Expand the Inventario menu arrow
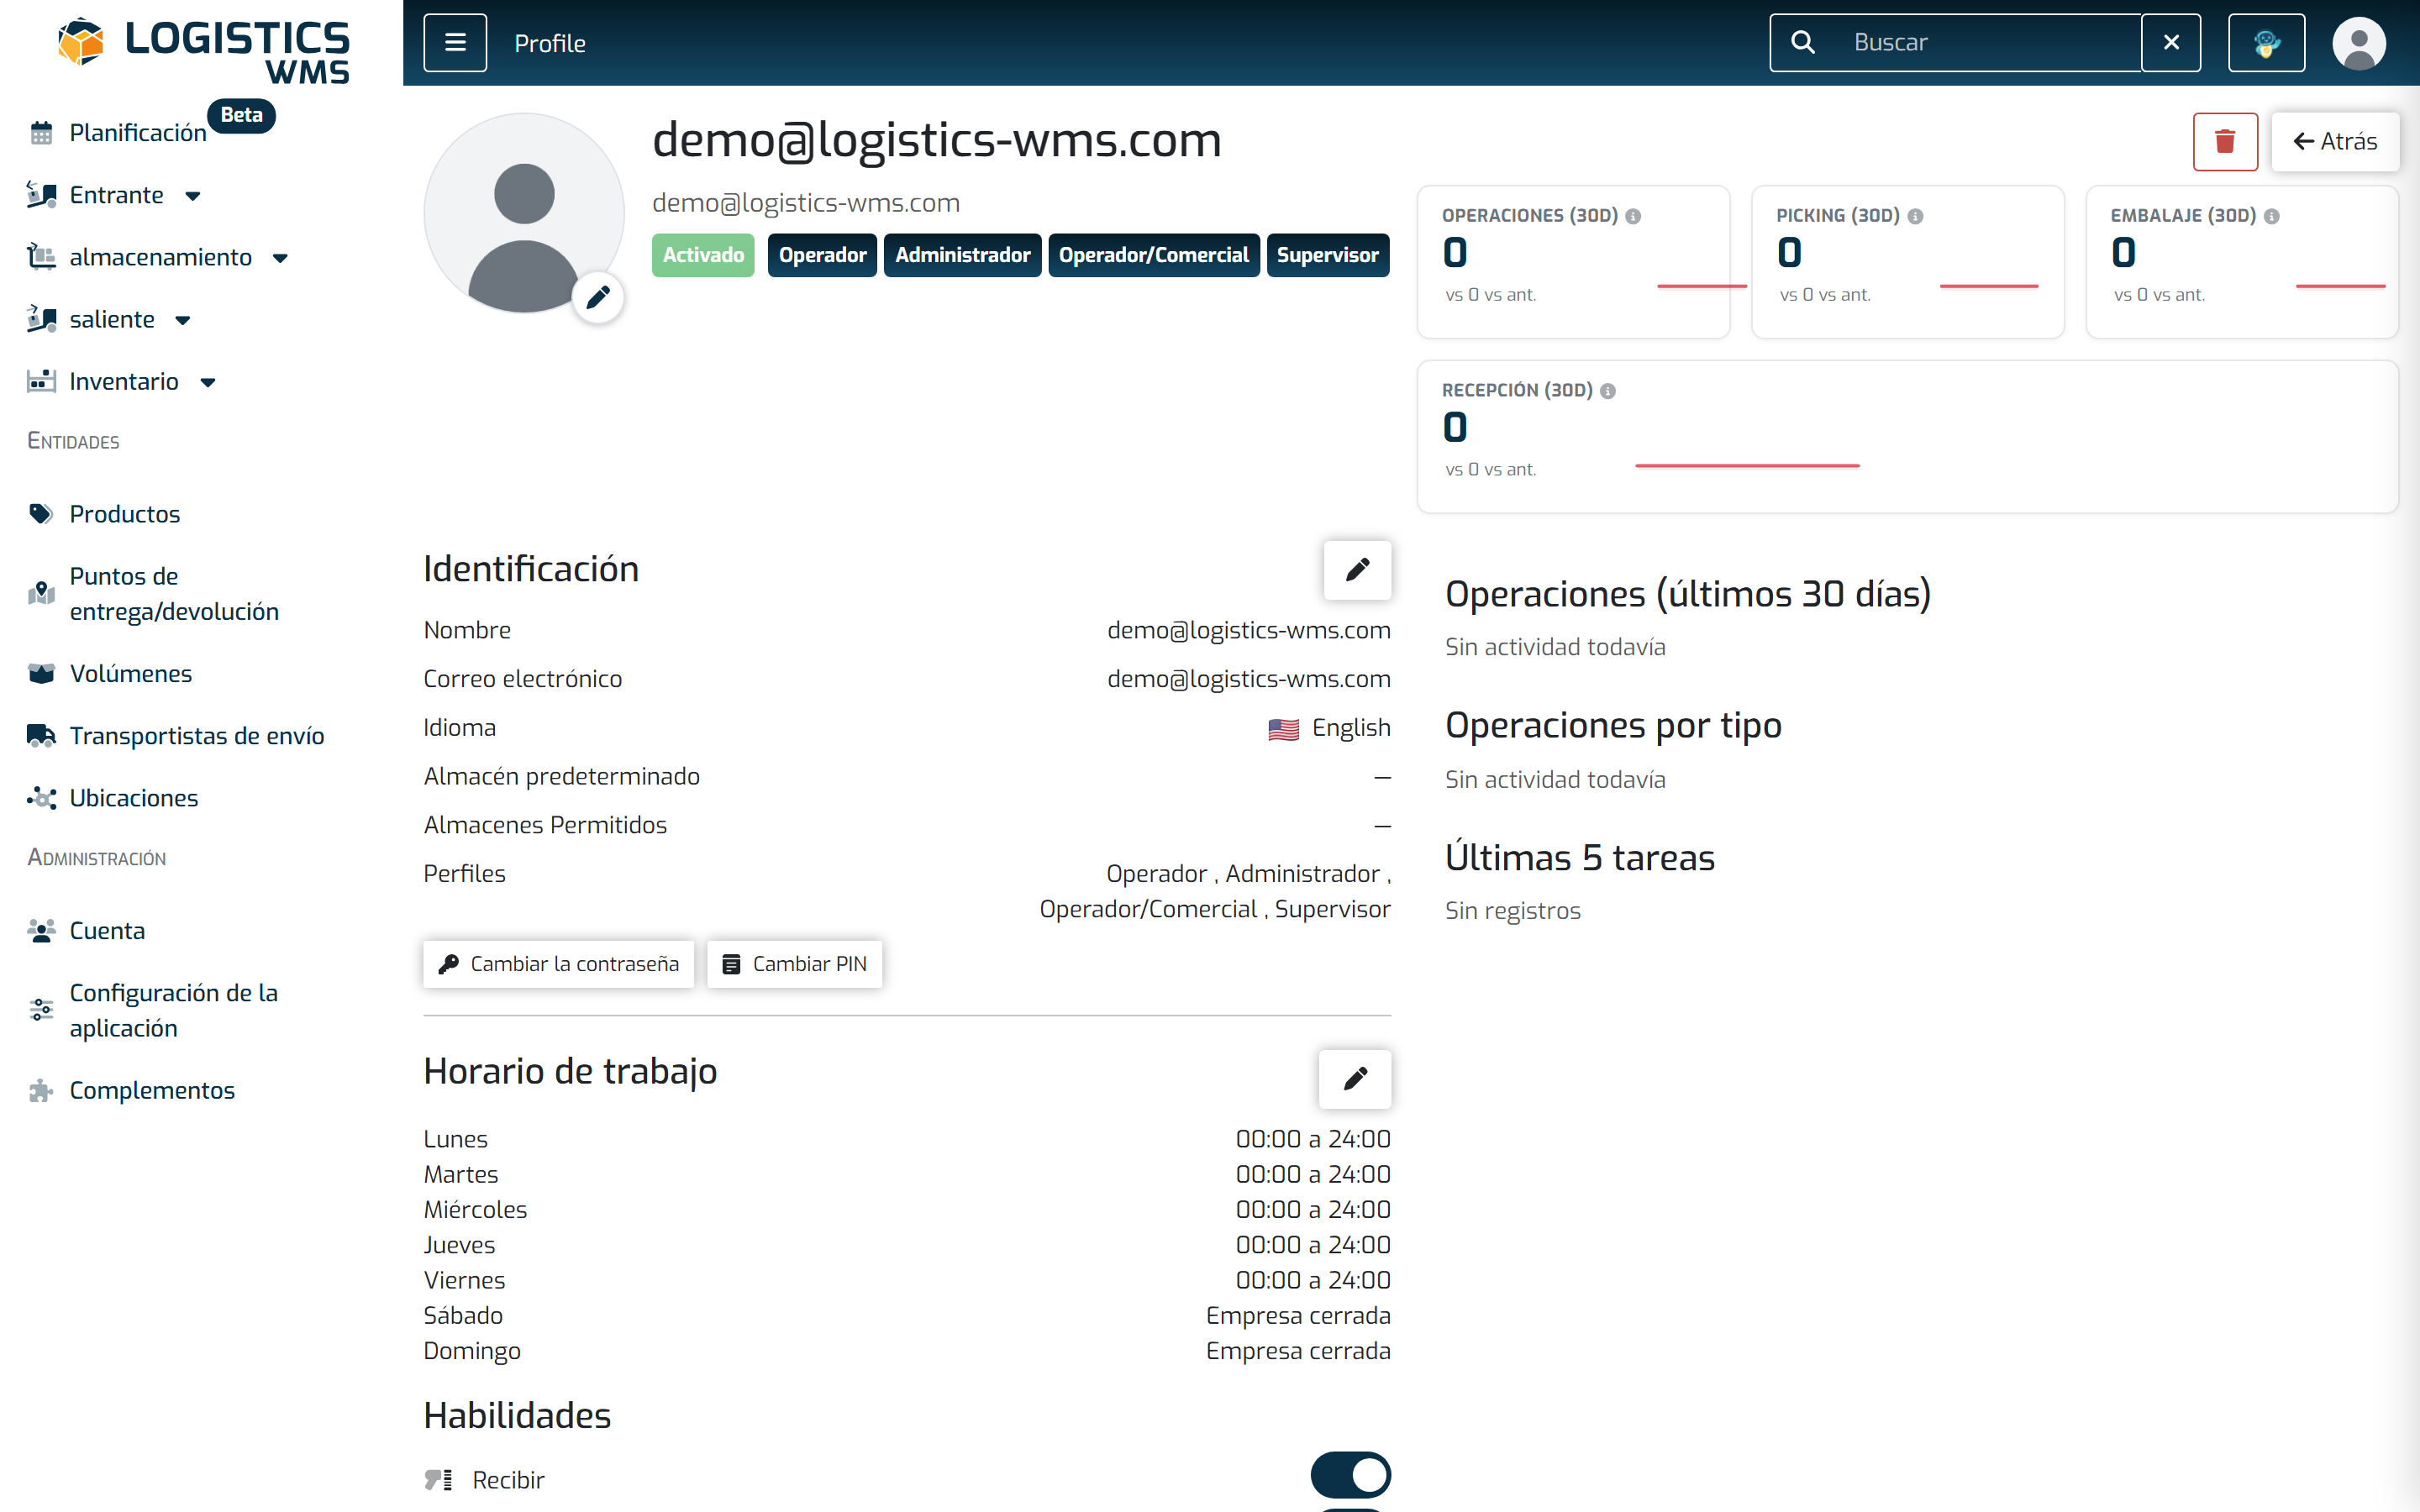 pos(208,382)
